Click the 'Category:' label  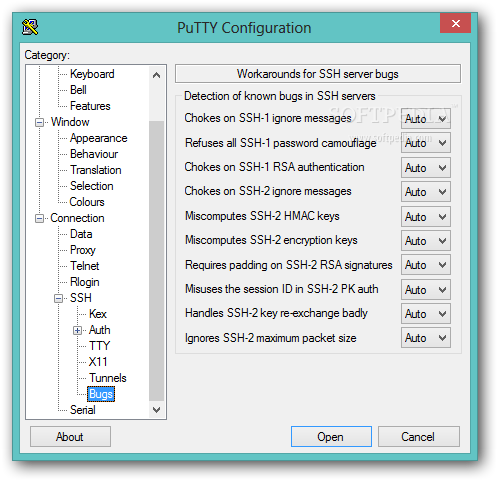tap(47, 55)
